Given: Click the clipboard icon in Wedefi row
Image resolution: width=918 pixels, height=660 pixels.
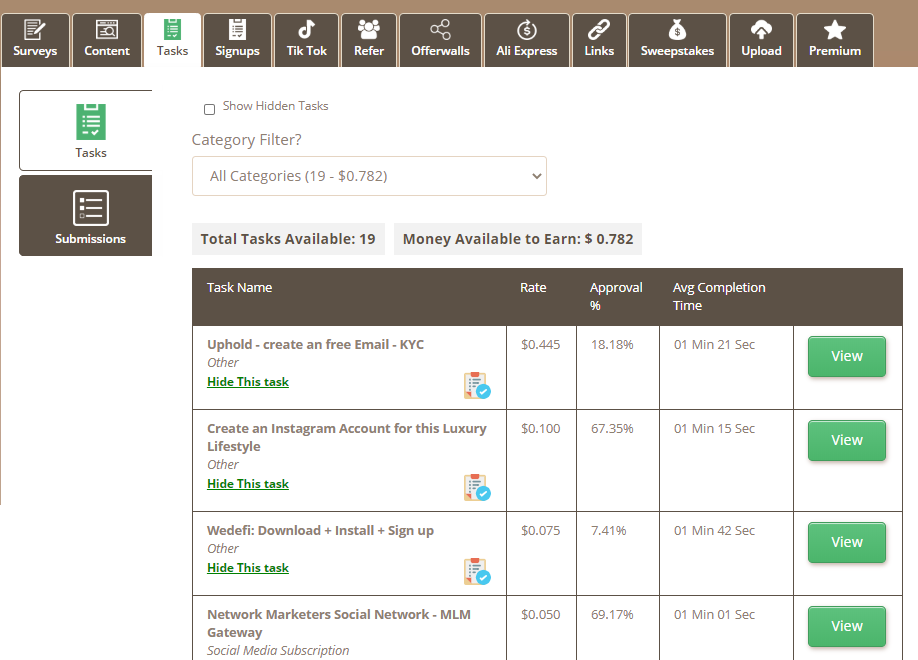Looking at the screenshot, I should click(477, 571).
